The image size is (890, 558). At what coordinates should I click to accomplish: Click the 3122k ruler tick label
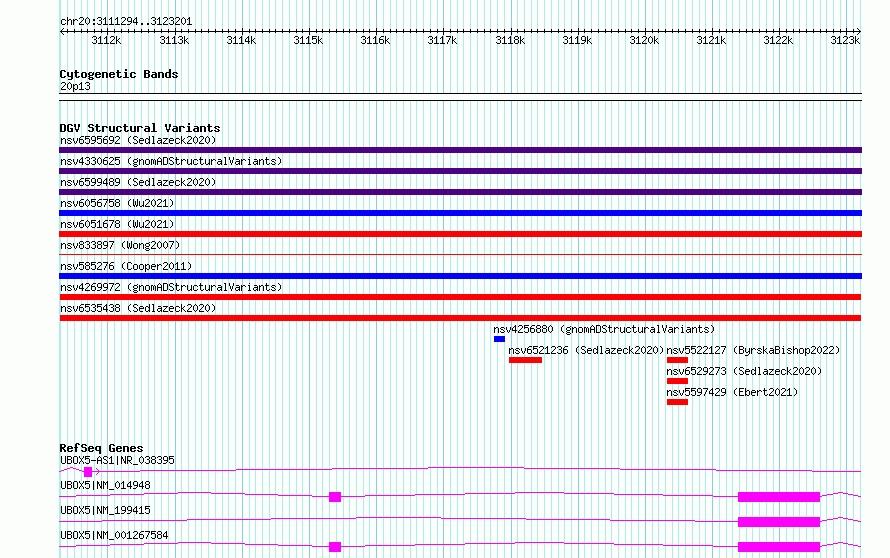(778, 40)
